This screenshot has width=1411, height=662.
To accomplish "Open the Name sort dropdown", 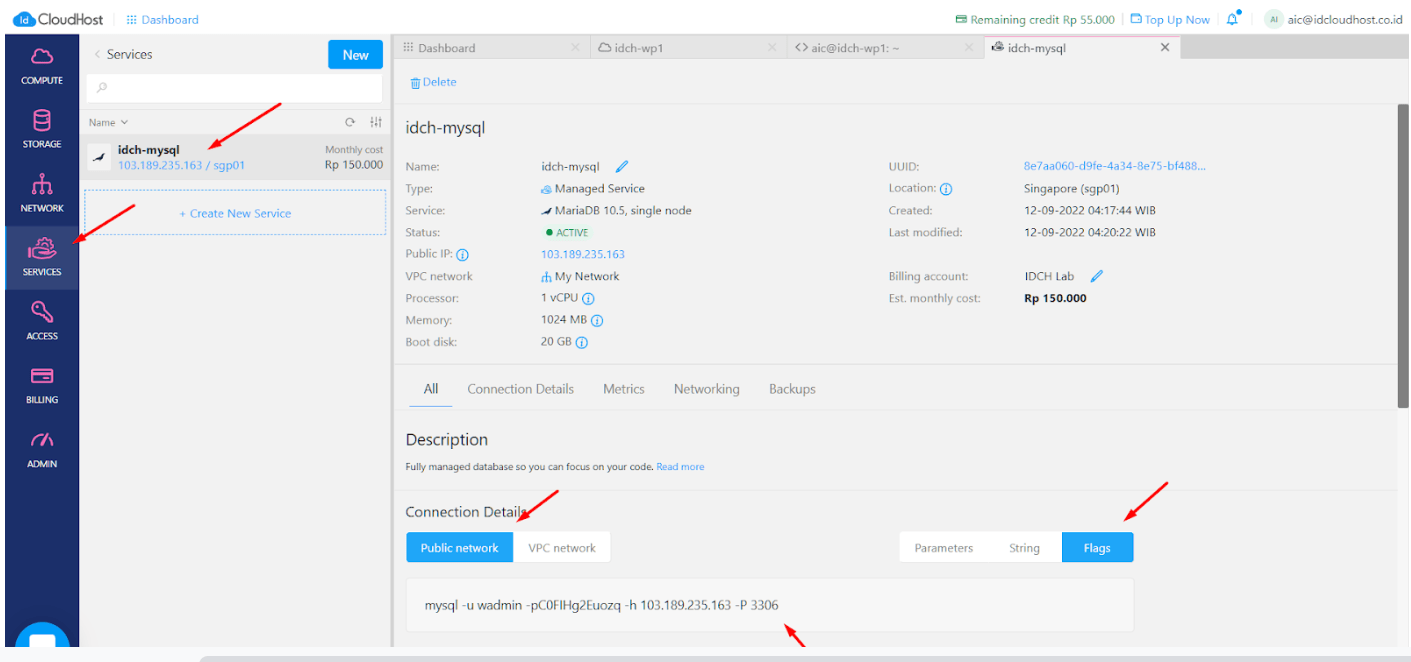I will point(108,122).
